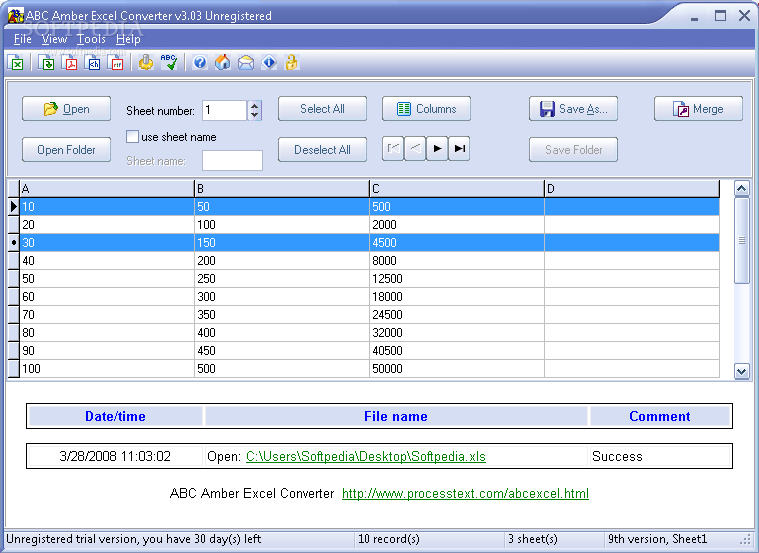Click the home page house icon
The image size is (759, 553).
pyautogui.click(x=223, y=62)
